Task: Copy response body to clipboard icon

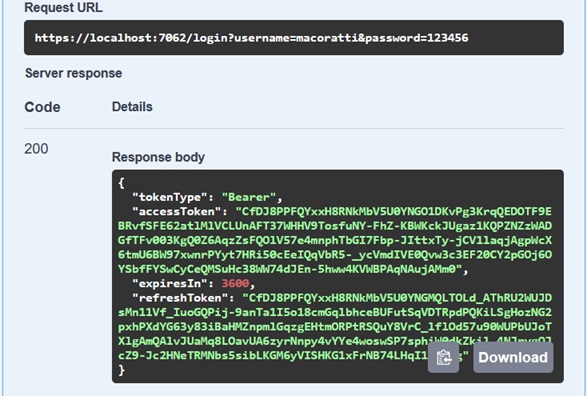Action: (443, 357)
